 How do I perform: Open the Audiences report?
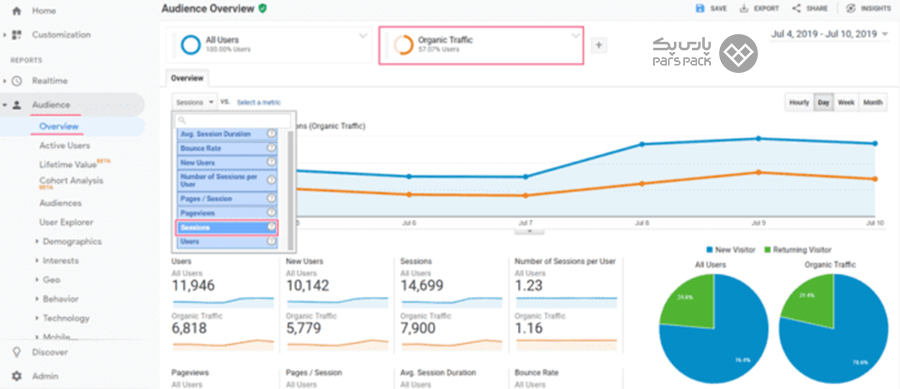coord(60,203)
